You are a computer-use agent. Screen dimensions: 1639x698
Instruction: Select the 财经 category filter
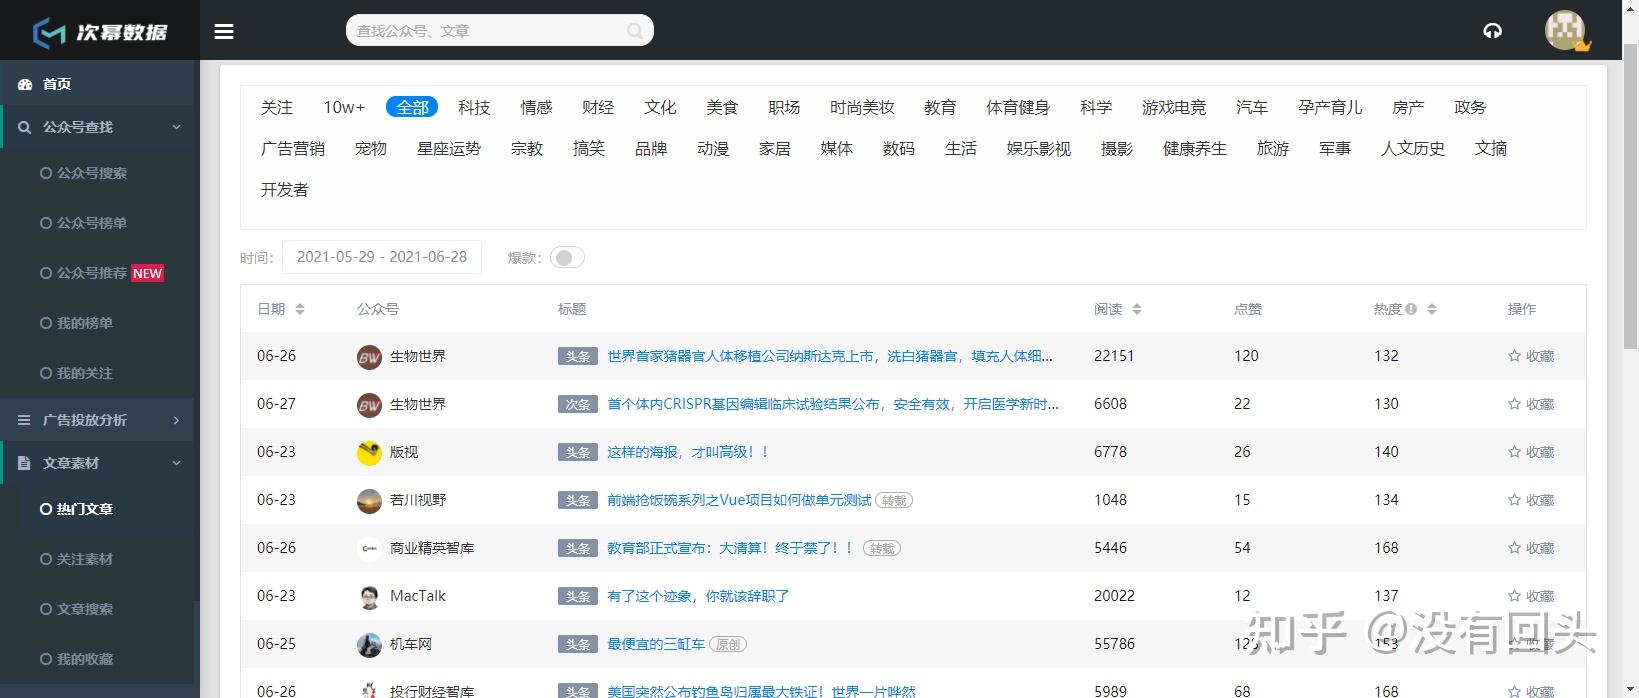click(598, 107)
